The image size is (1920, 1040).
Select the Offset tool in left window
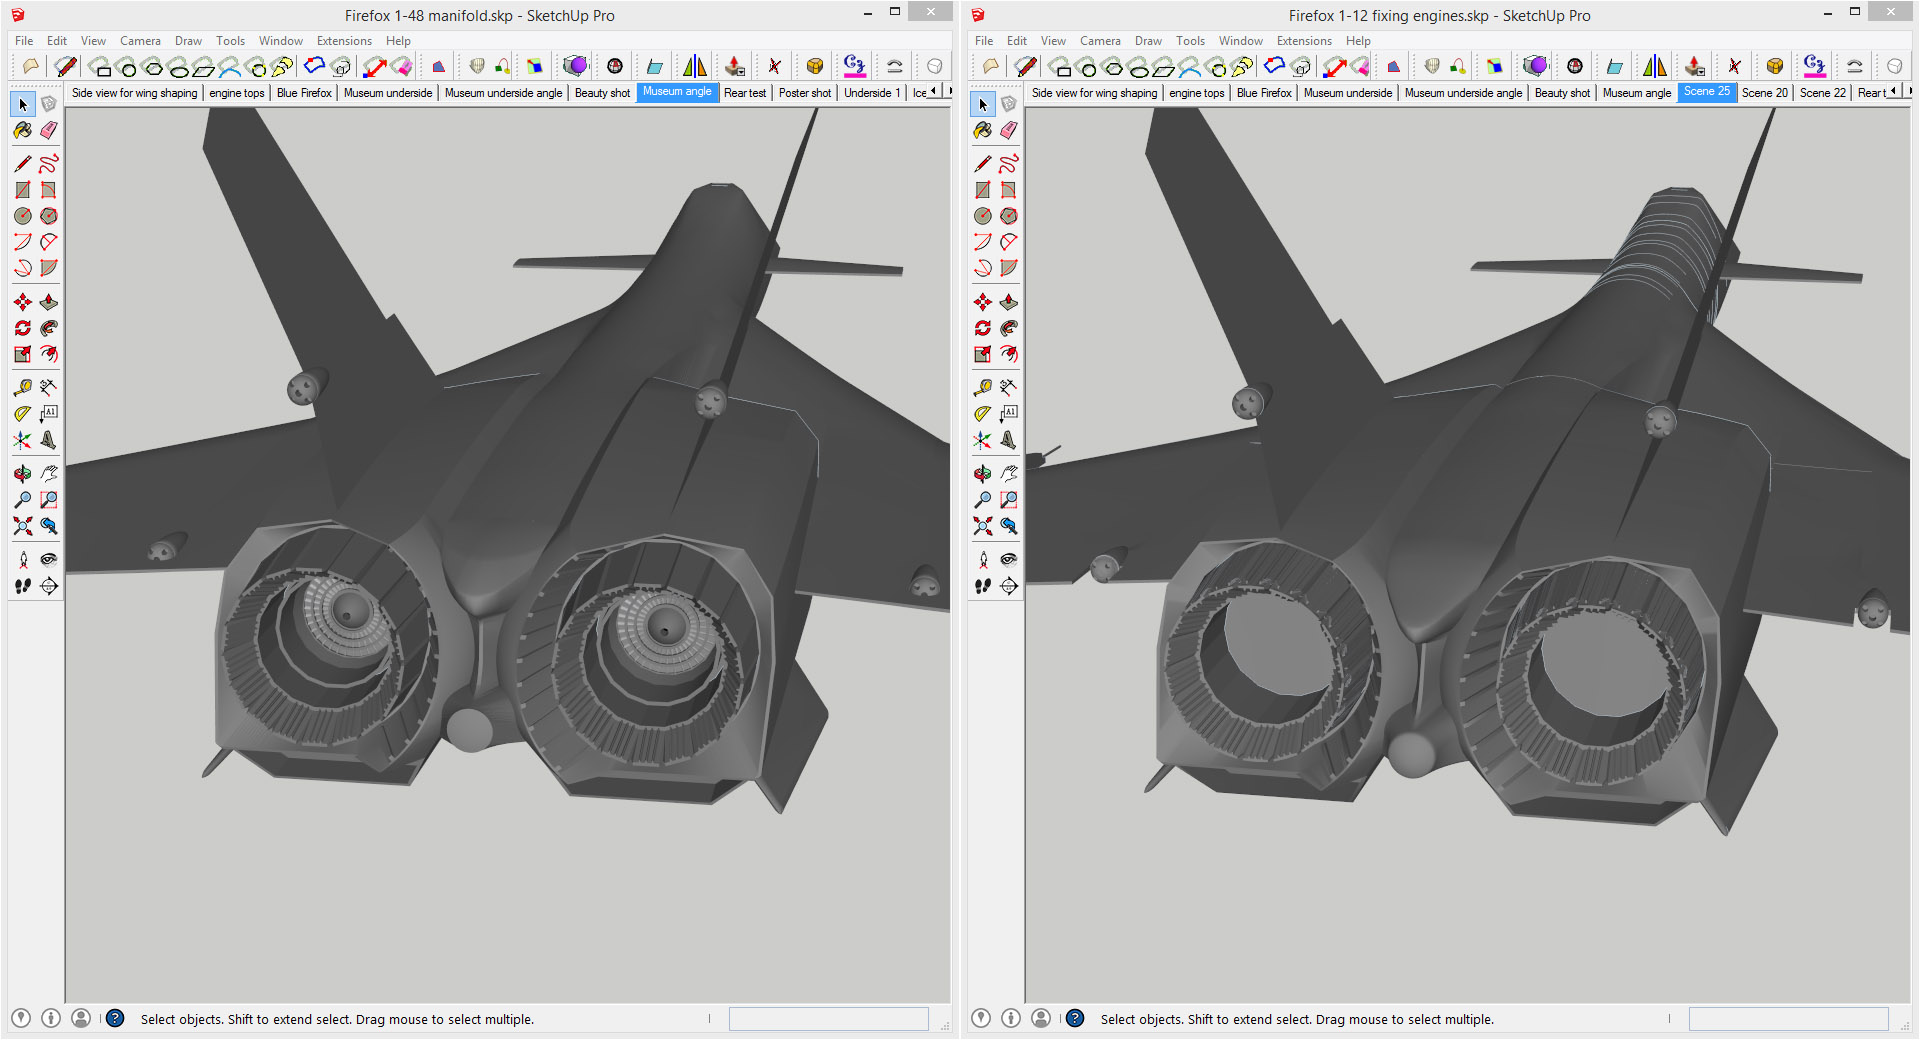coord(49,354)
